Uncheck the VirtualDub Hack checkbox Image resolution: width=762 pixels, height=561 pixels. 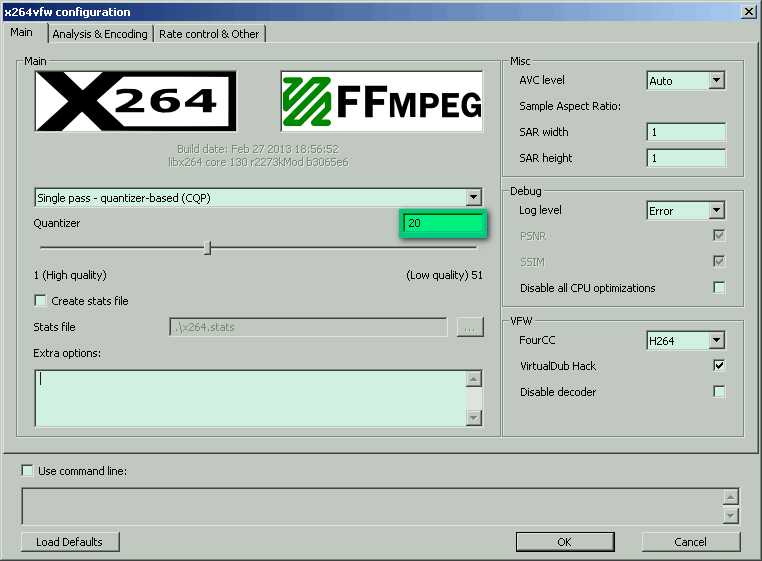pos(719,365)
